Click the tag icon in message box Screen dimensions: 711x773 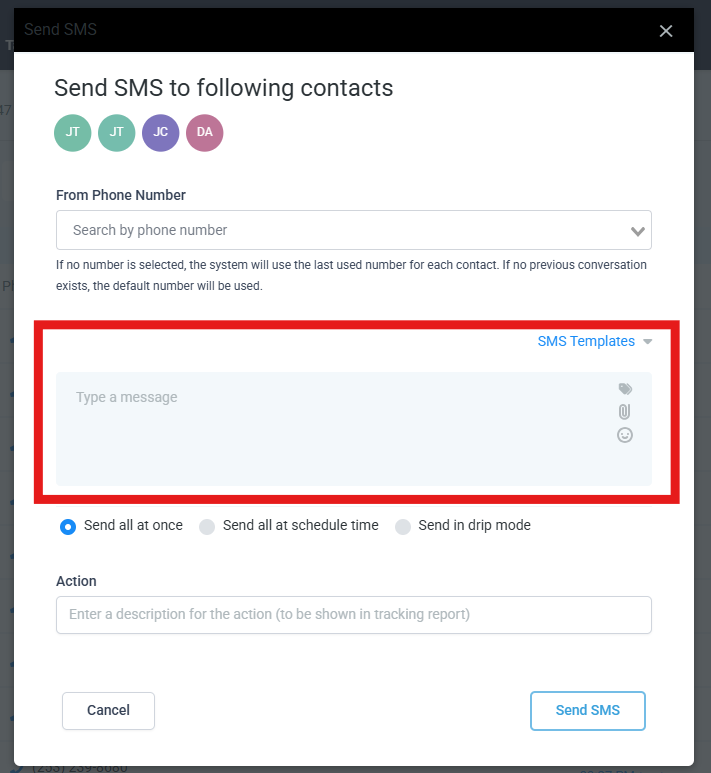[x=625, y=389]
